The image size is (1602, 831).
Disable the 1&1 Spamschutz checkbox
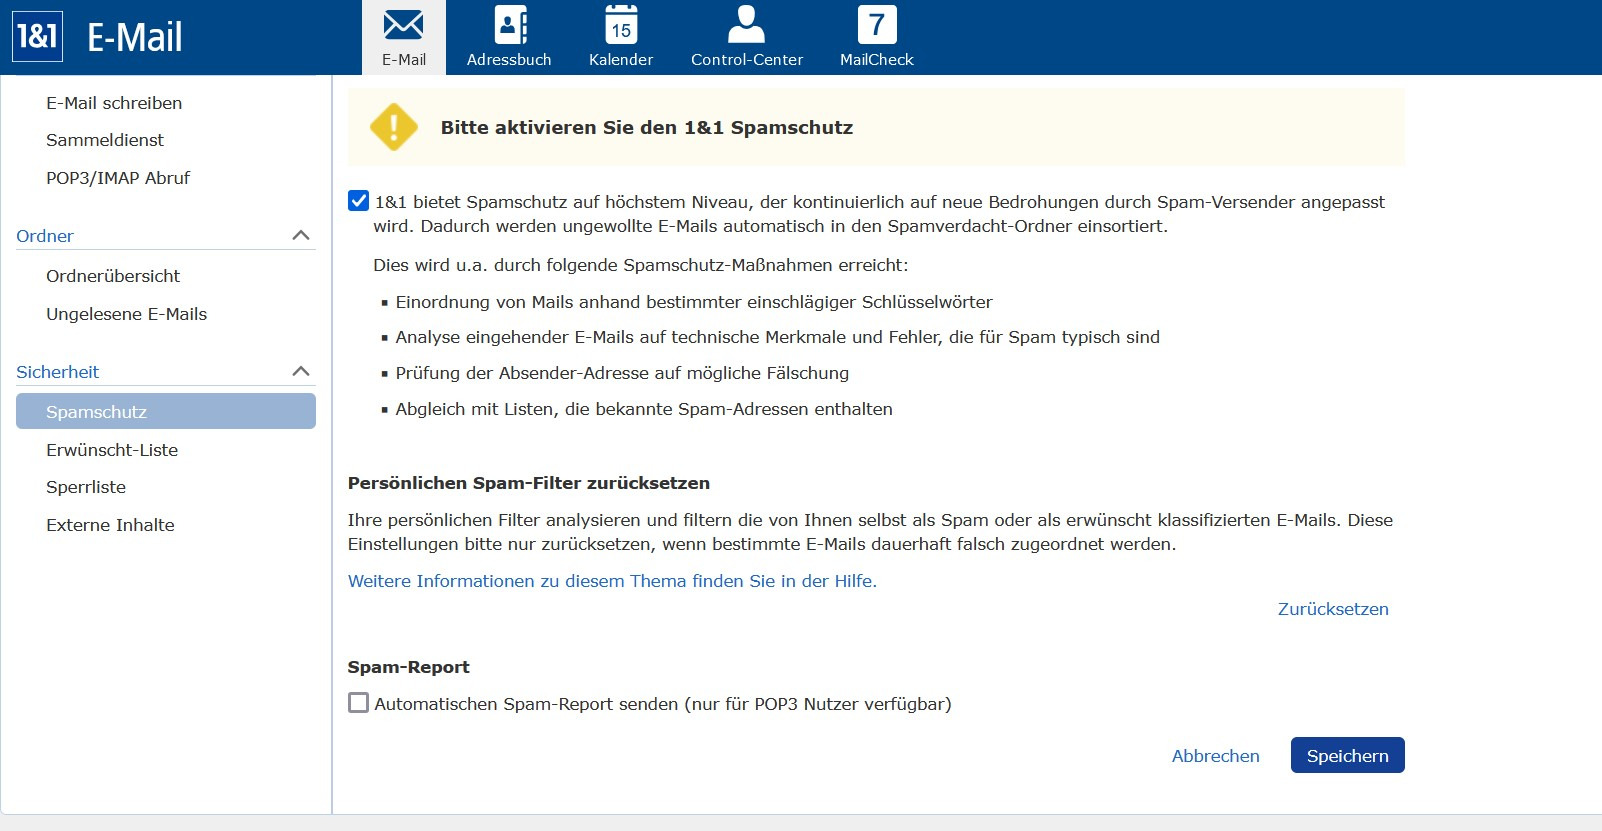pos(358,201)
